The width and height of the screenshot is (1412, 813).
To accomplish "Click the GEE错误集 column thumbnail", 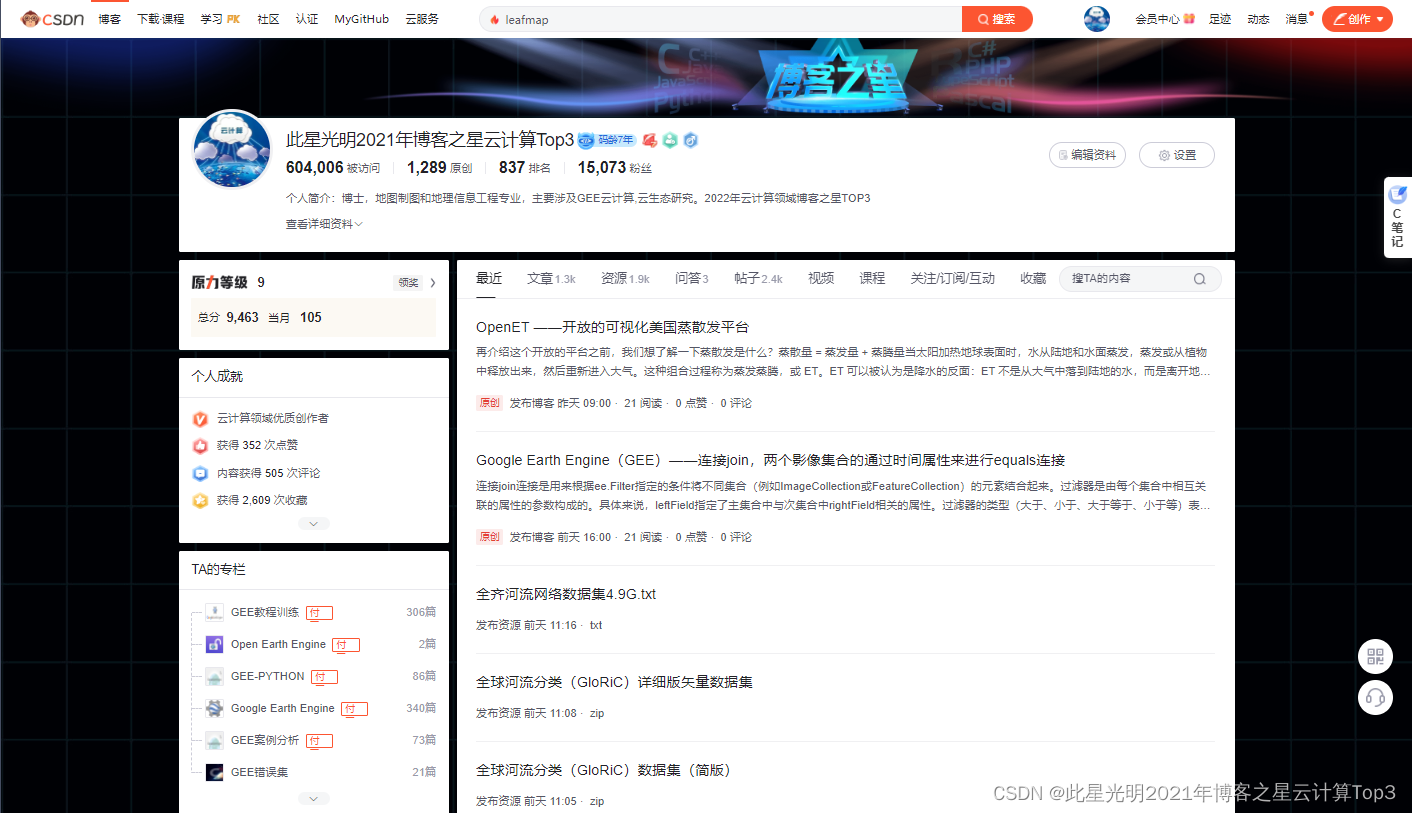I will (x=214, y=772).
